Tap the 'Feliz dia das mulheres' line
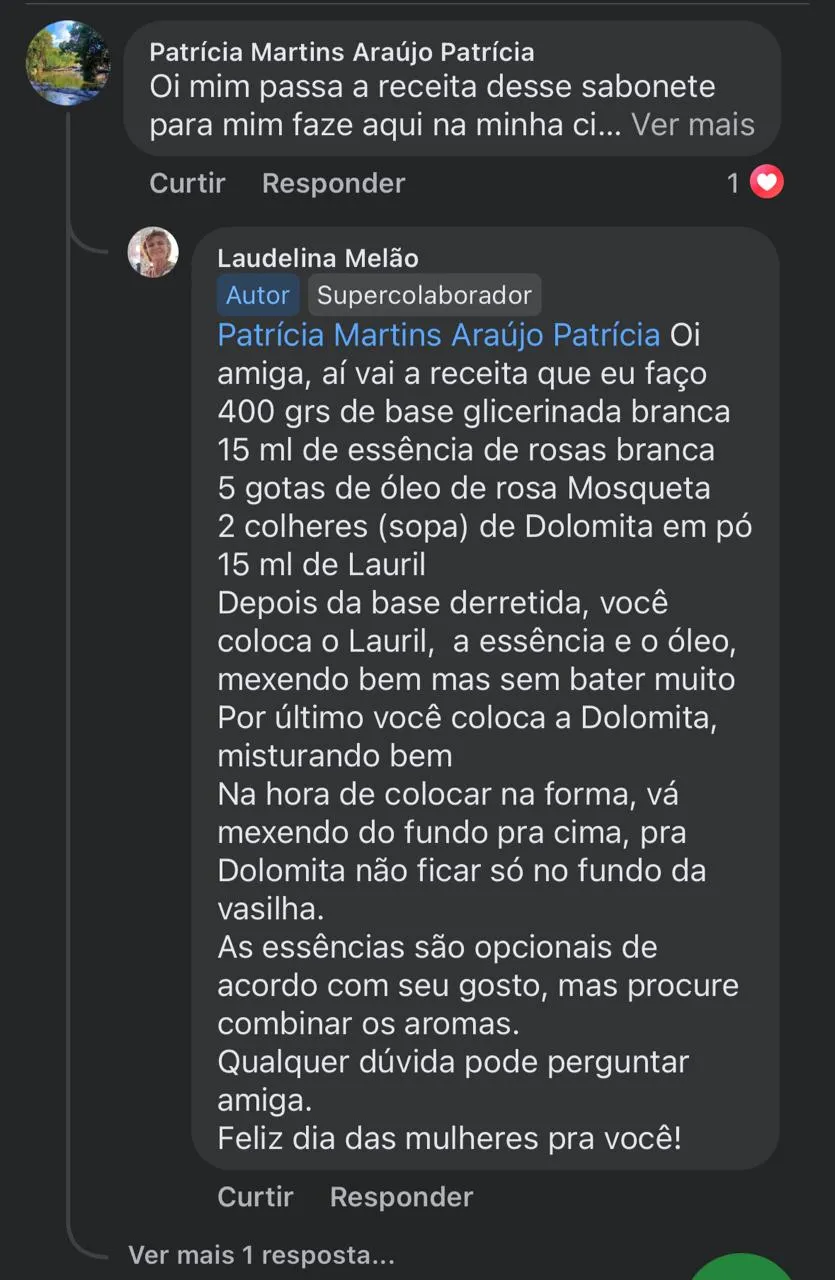 click(449, 1138)
